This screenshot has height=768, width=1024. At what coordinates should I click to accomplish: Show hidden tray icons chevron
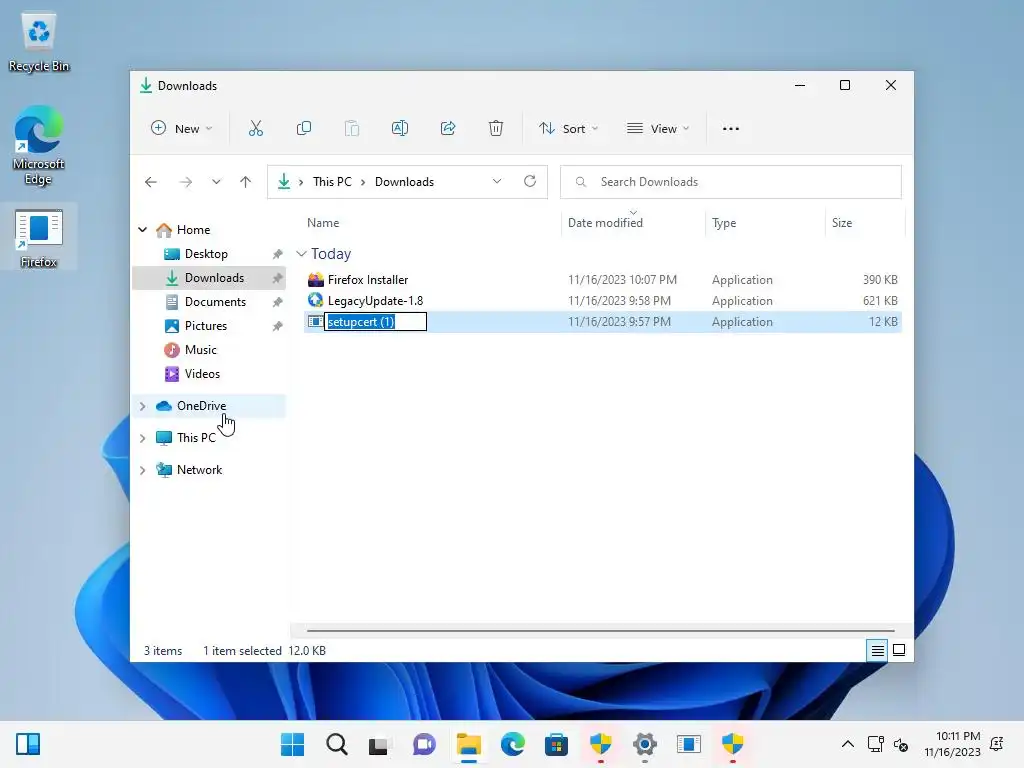848,744
